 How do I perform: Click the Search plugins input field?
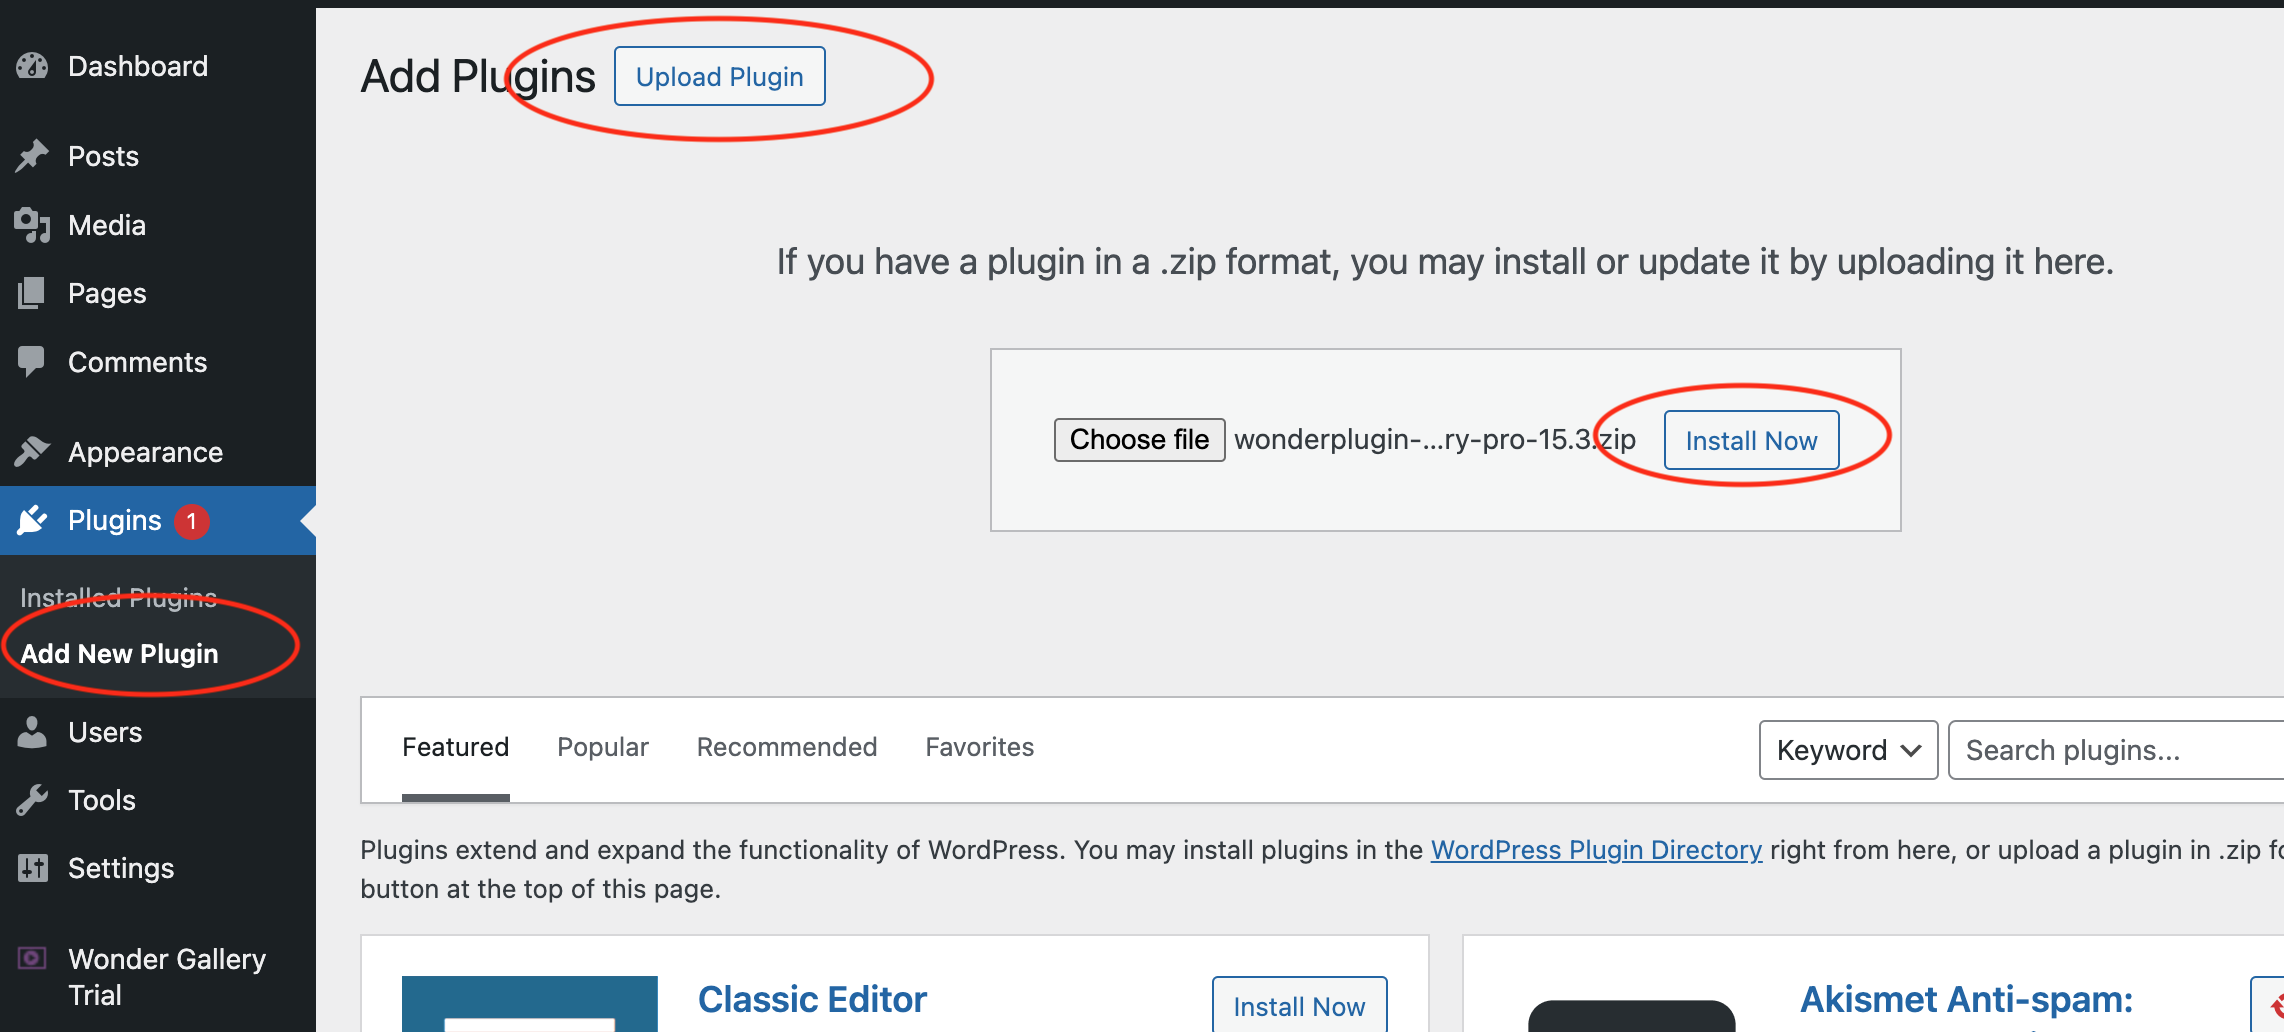coord(2110,750)
